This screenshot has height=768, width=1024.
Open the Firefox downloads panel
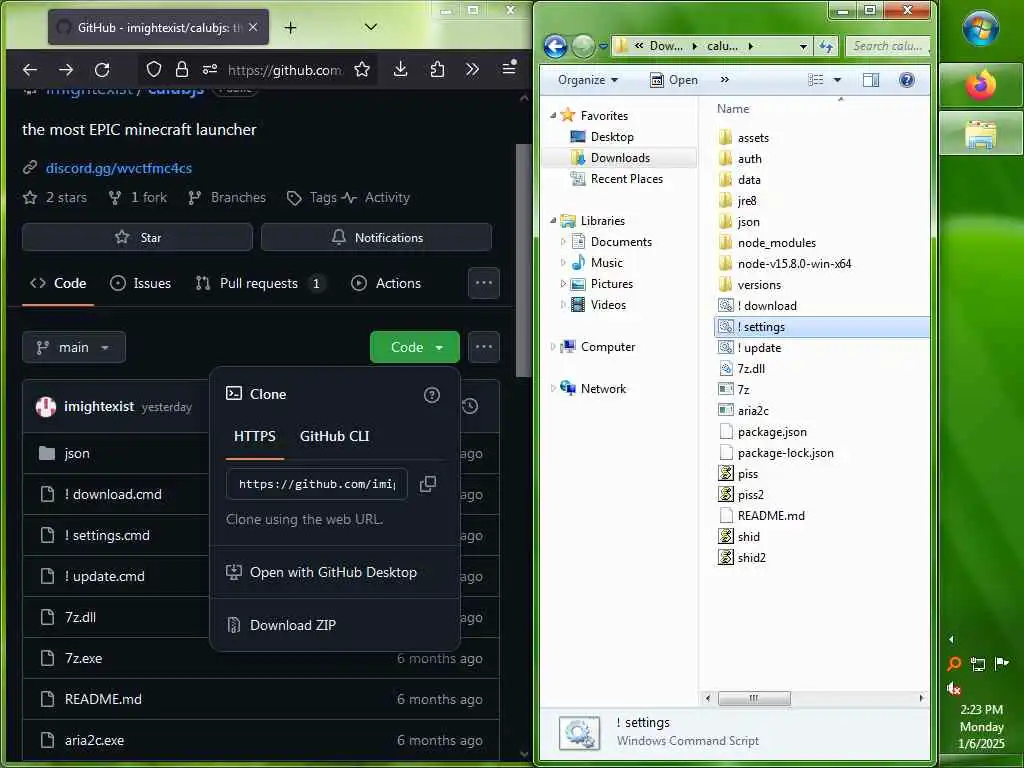pos(400,69)
